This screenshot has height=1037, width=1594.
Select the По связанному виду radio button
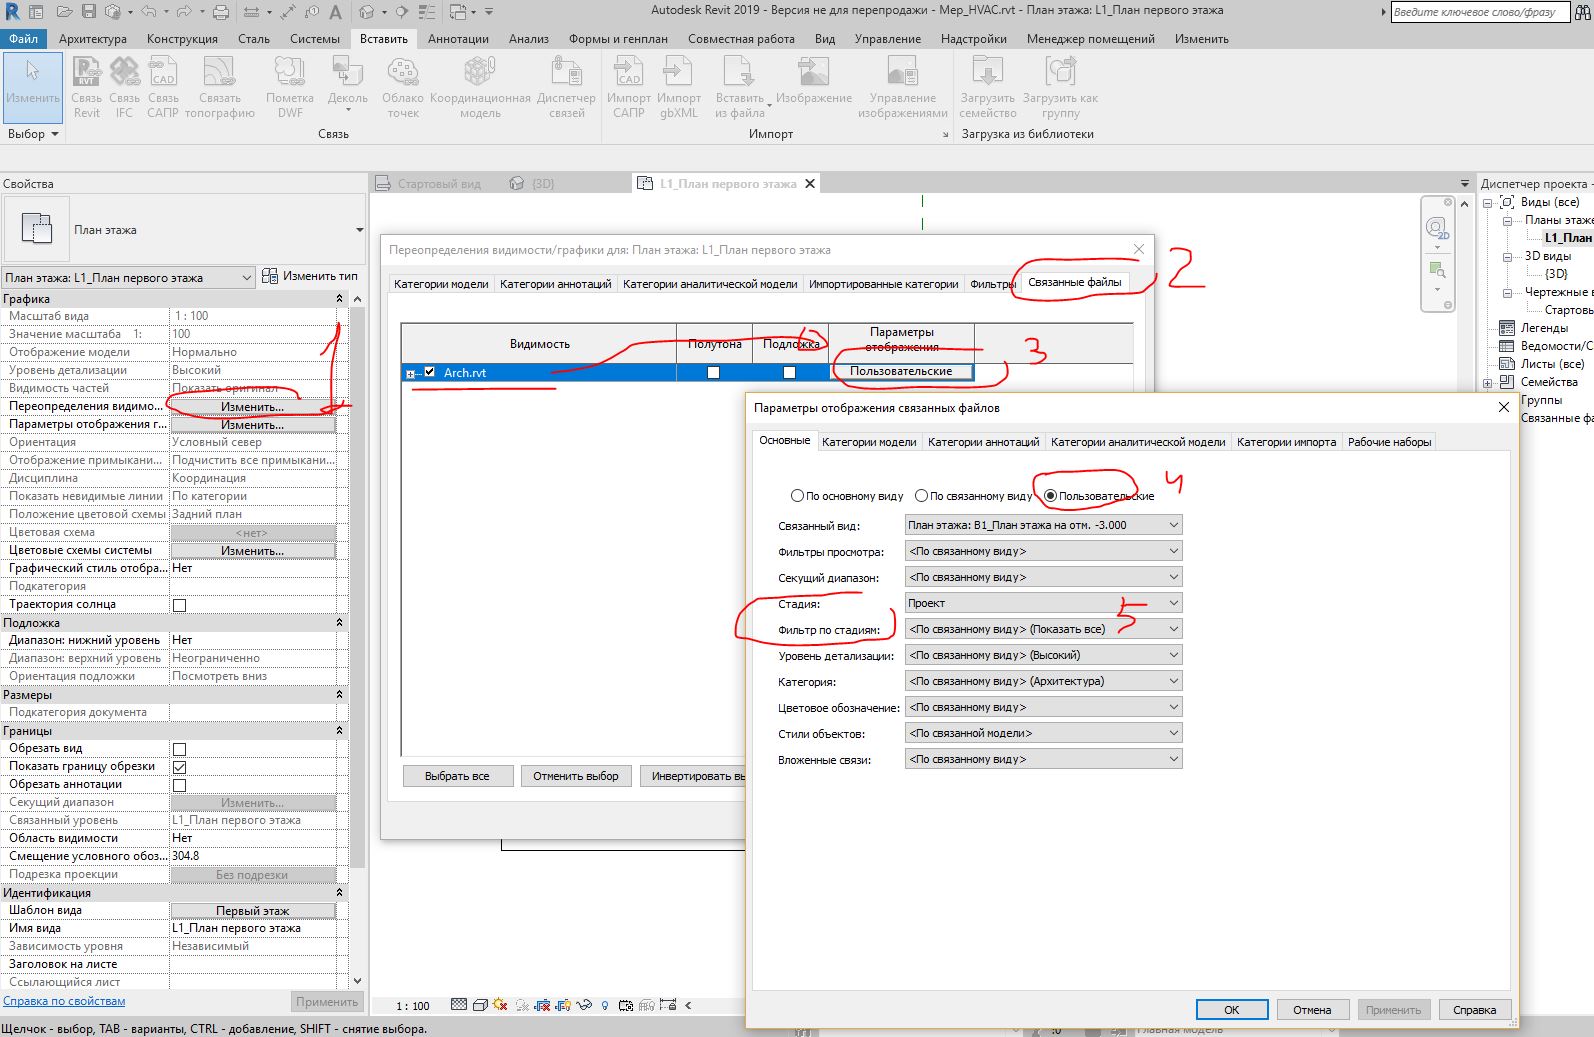click(x=921, y=495)
